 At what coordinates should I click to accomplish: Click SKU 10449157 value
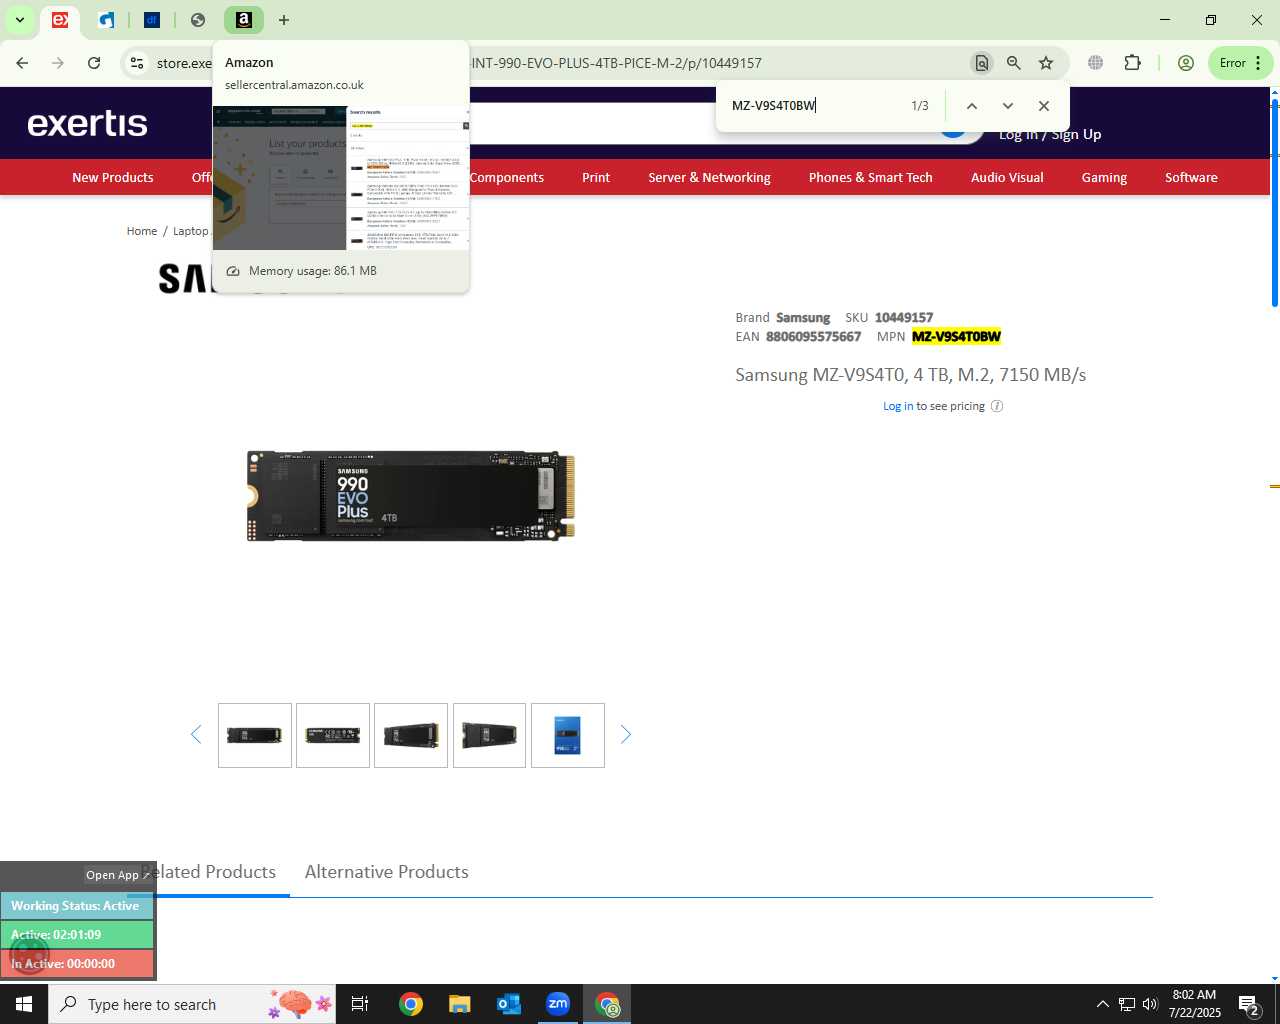point(904,318)
